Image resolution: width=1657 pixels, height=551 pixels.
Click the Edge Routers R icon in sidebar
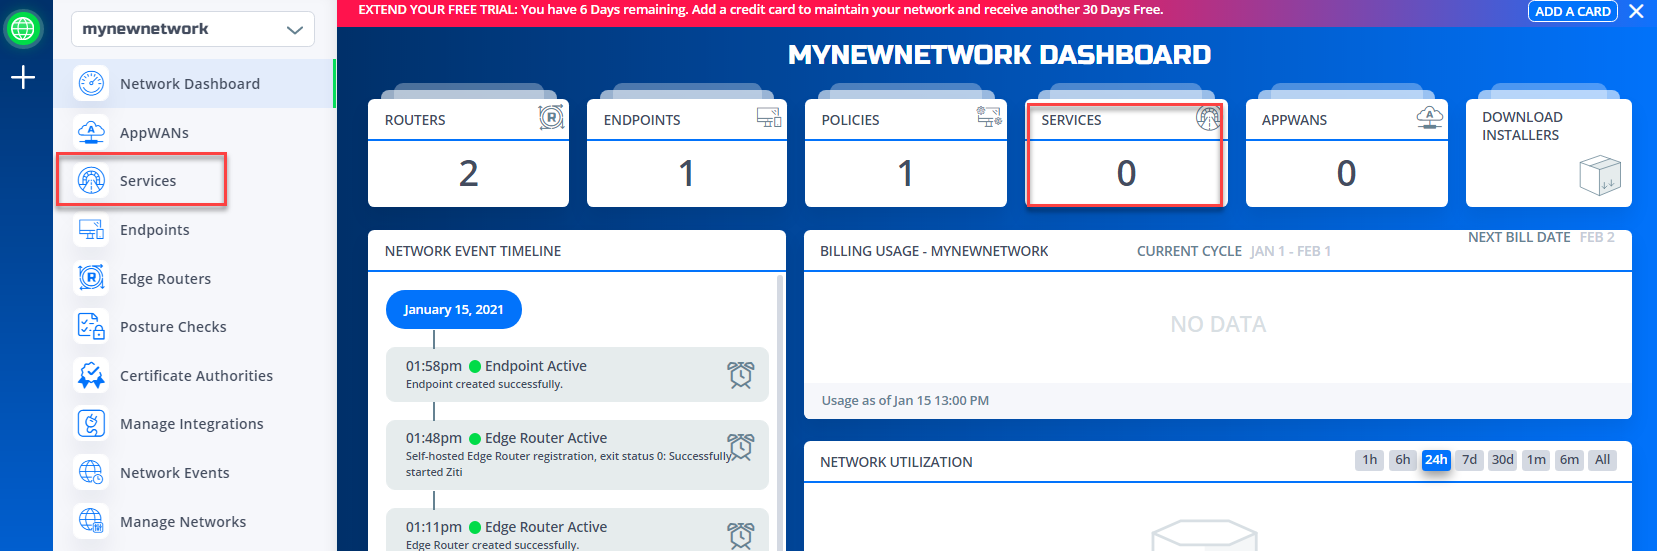(x=91, y=278)
